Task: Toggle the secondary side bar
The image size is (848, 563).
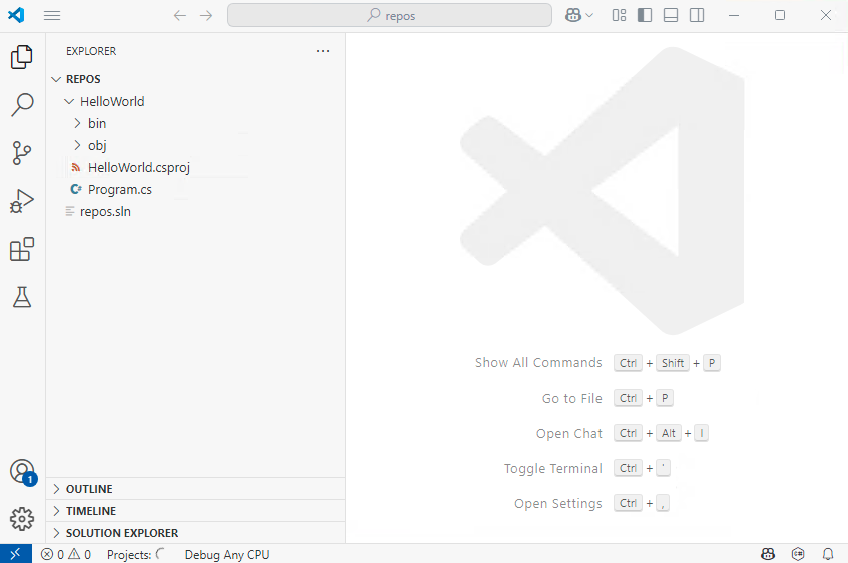Action: (697, 15)
